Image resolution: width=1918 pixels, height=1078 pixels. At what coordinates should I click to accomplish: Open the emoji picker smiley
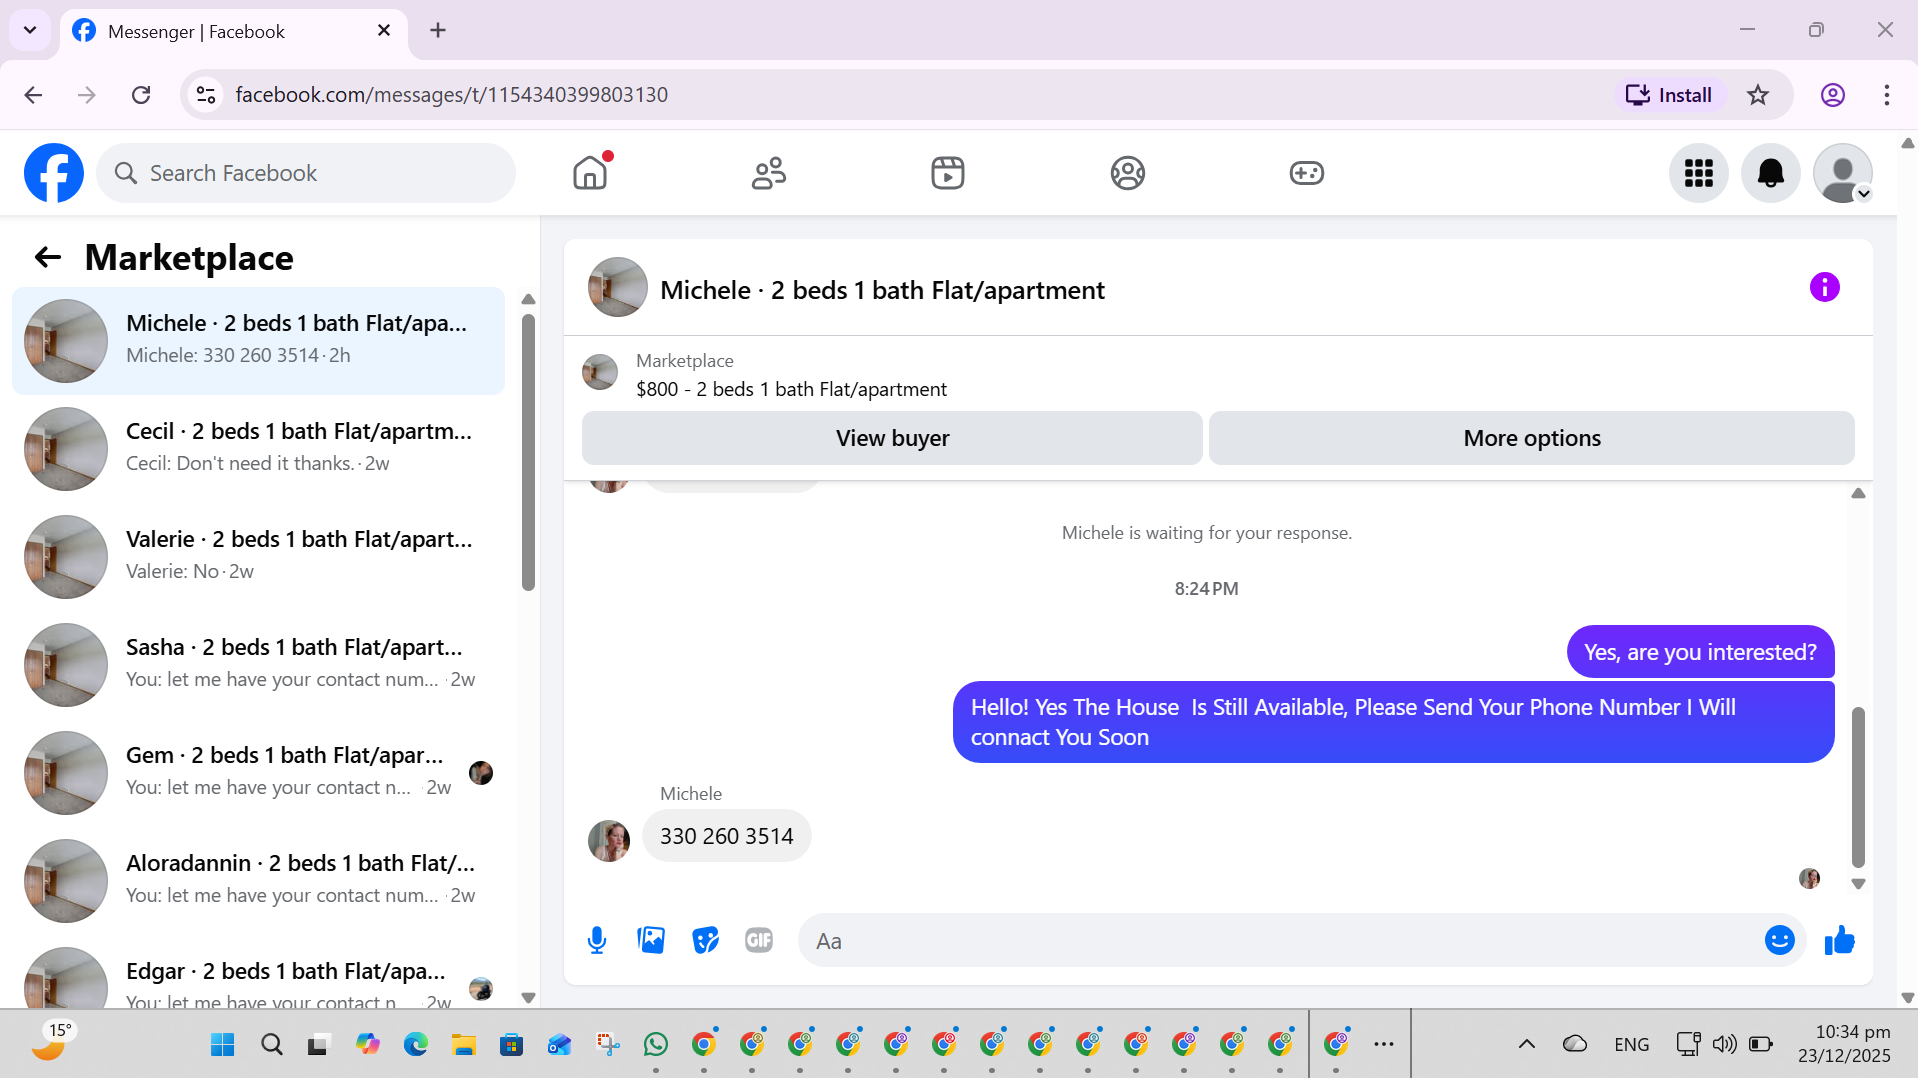1780,940
